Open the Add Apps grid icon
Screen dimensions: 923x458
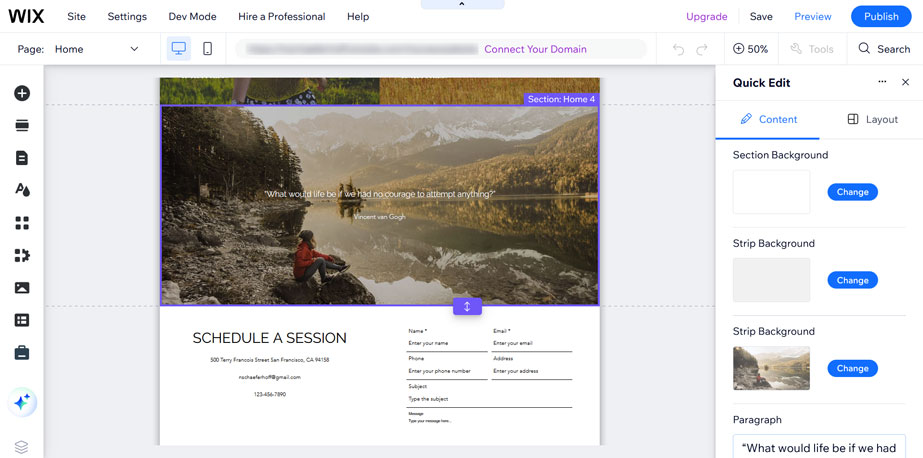(22, 223)
